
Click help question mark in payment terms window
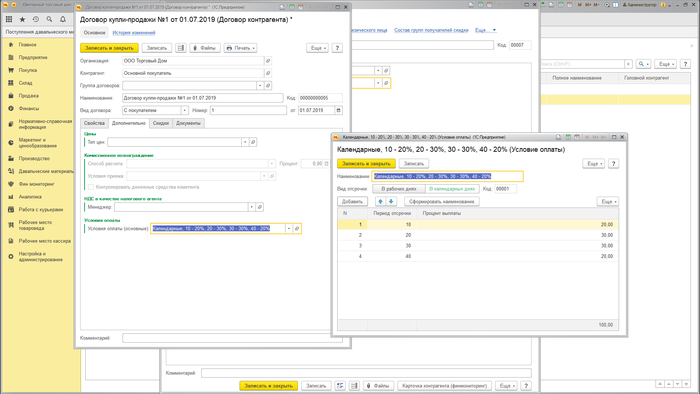[x=613, y=164]
